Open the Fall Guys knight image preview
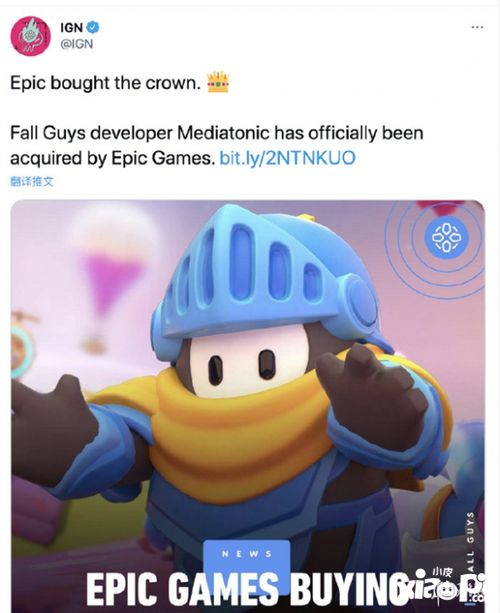This screenshot has width=500, height=613. (248, 406)
